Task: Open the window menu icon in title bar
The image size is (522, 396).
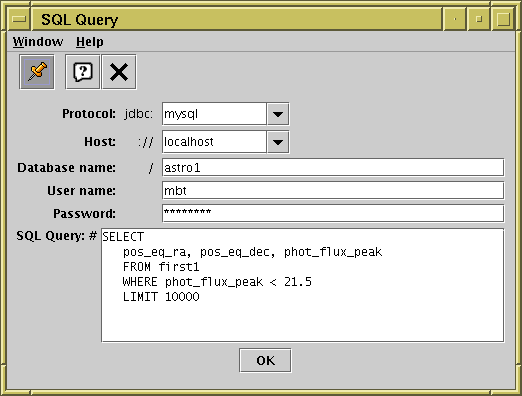Action: coord(19,19)
